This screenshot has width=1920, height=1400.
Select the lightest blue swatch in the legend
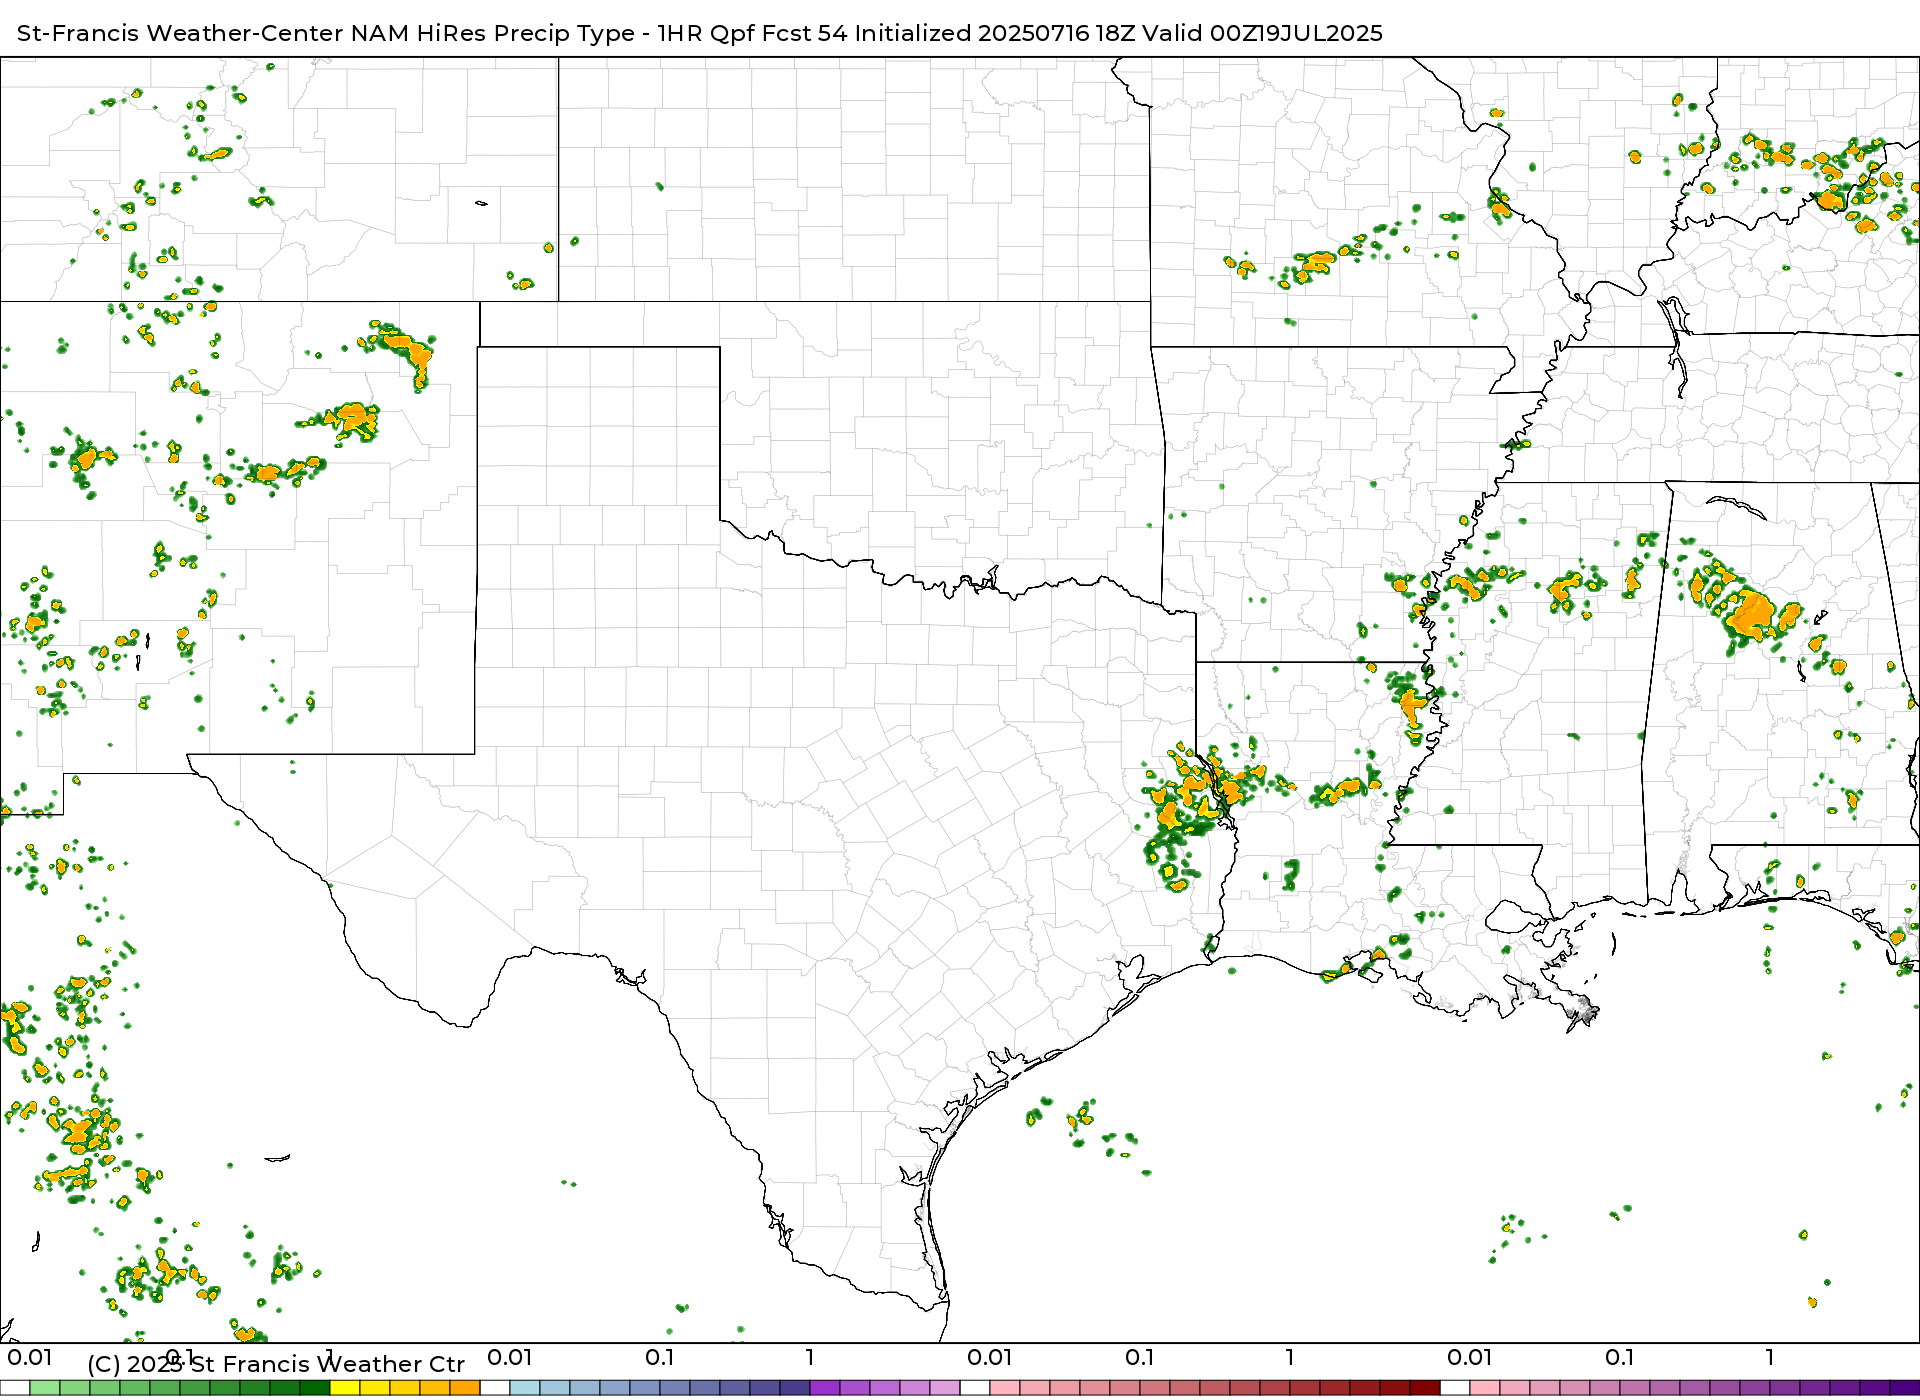point(525,1388)
